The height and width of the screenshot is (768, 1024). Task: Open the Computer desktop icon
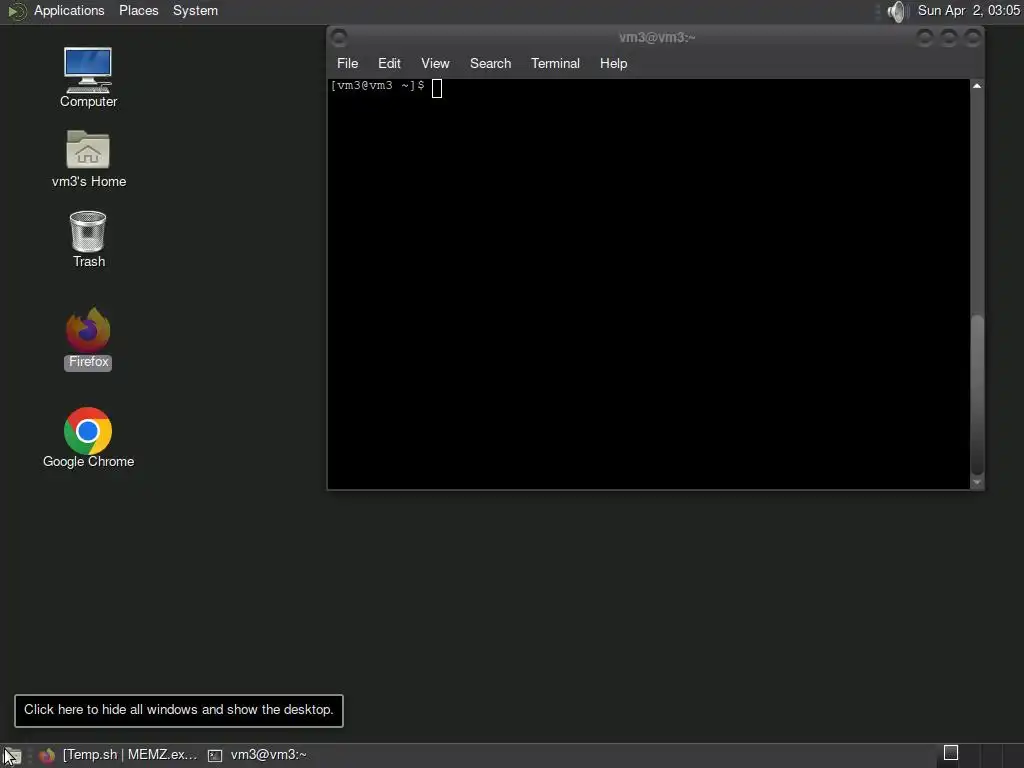[88, 77]
